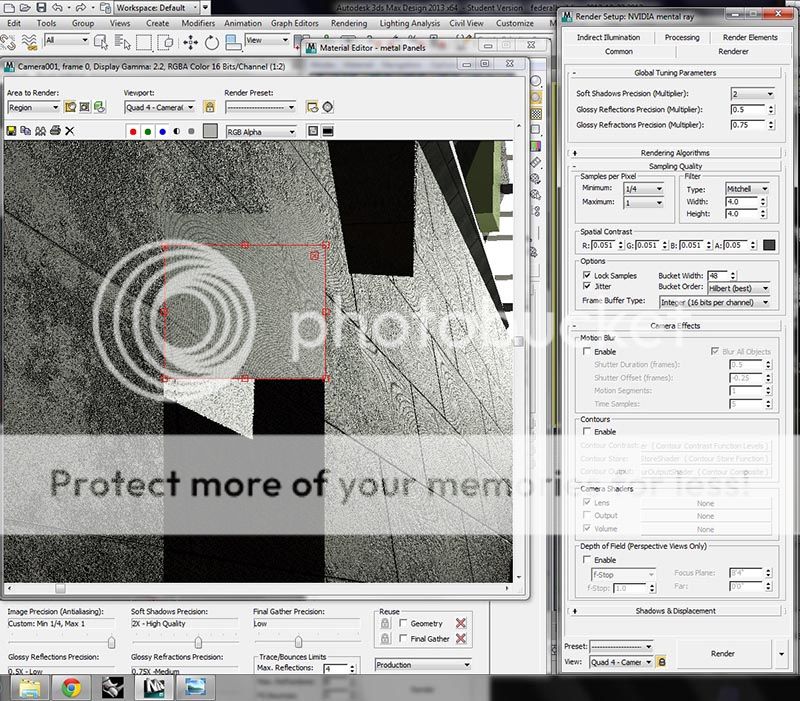Click the Save Image icon in the render window

(x=11, y=131)
